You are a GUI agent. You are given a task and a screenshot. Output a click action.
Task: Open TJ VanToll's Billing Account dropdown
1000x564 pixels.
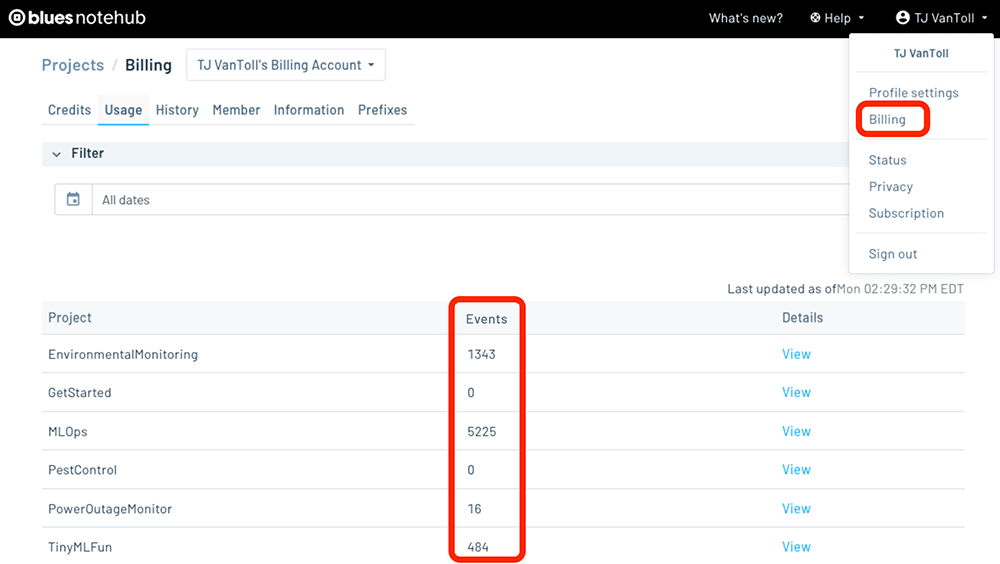coord(286,65)
